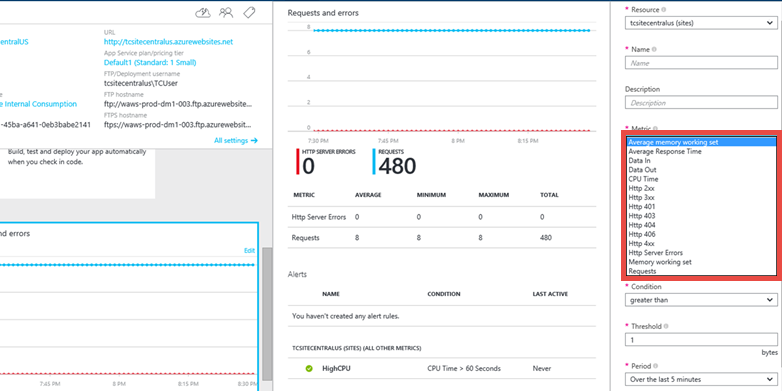Open the Period dropdown Over the last 5 minutes

point(701,379)
